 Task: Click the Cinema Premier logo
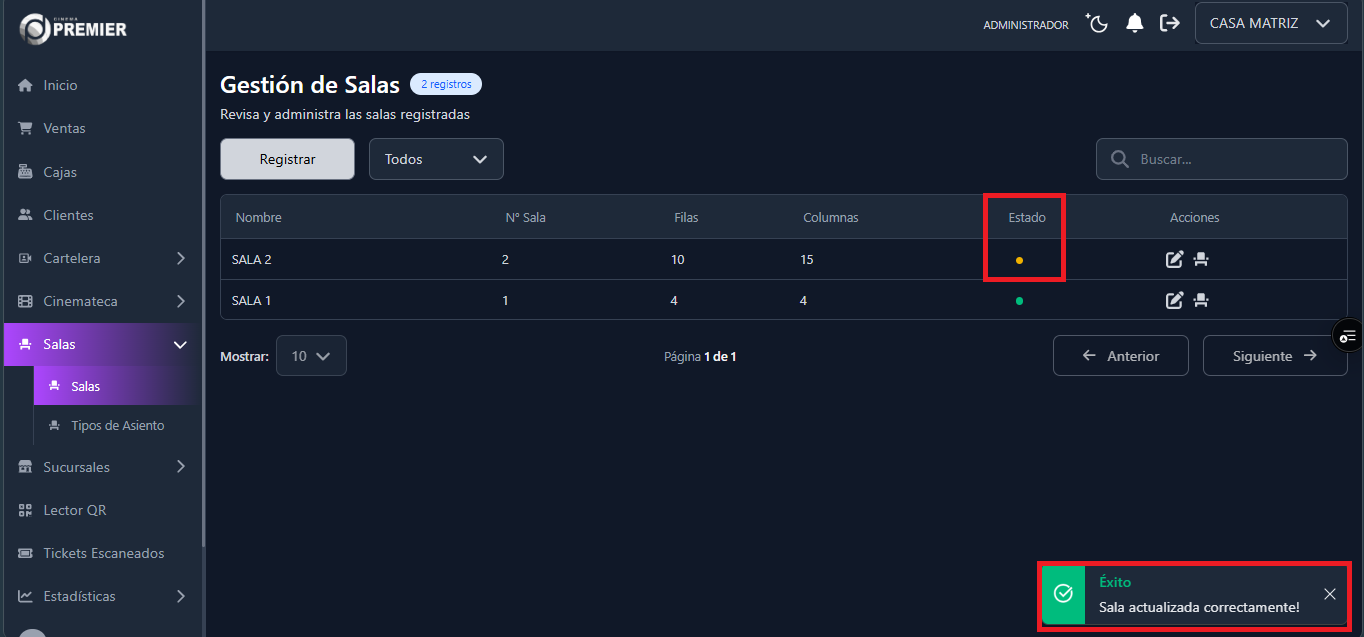click(75, 29)
